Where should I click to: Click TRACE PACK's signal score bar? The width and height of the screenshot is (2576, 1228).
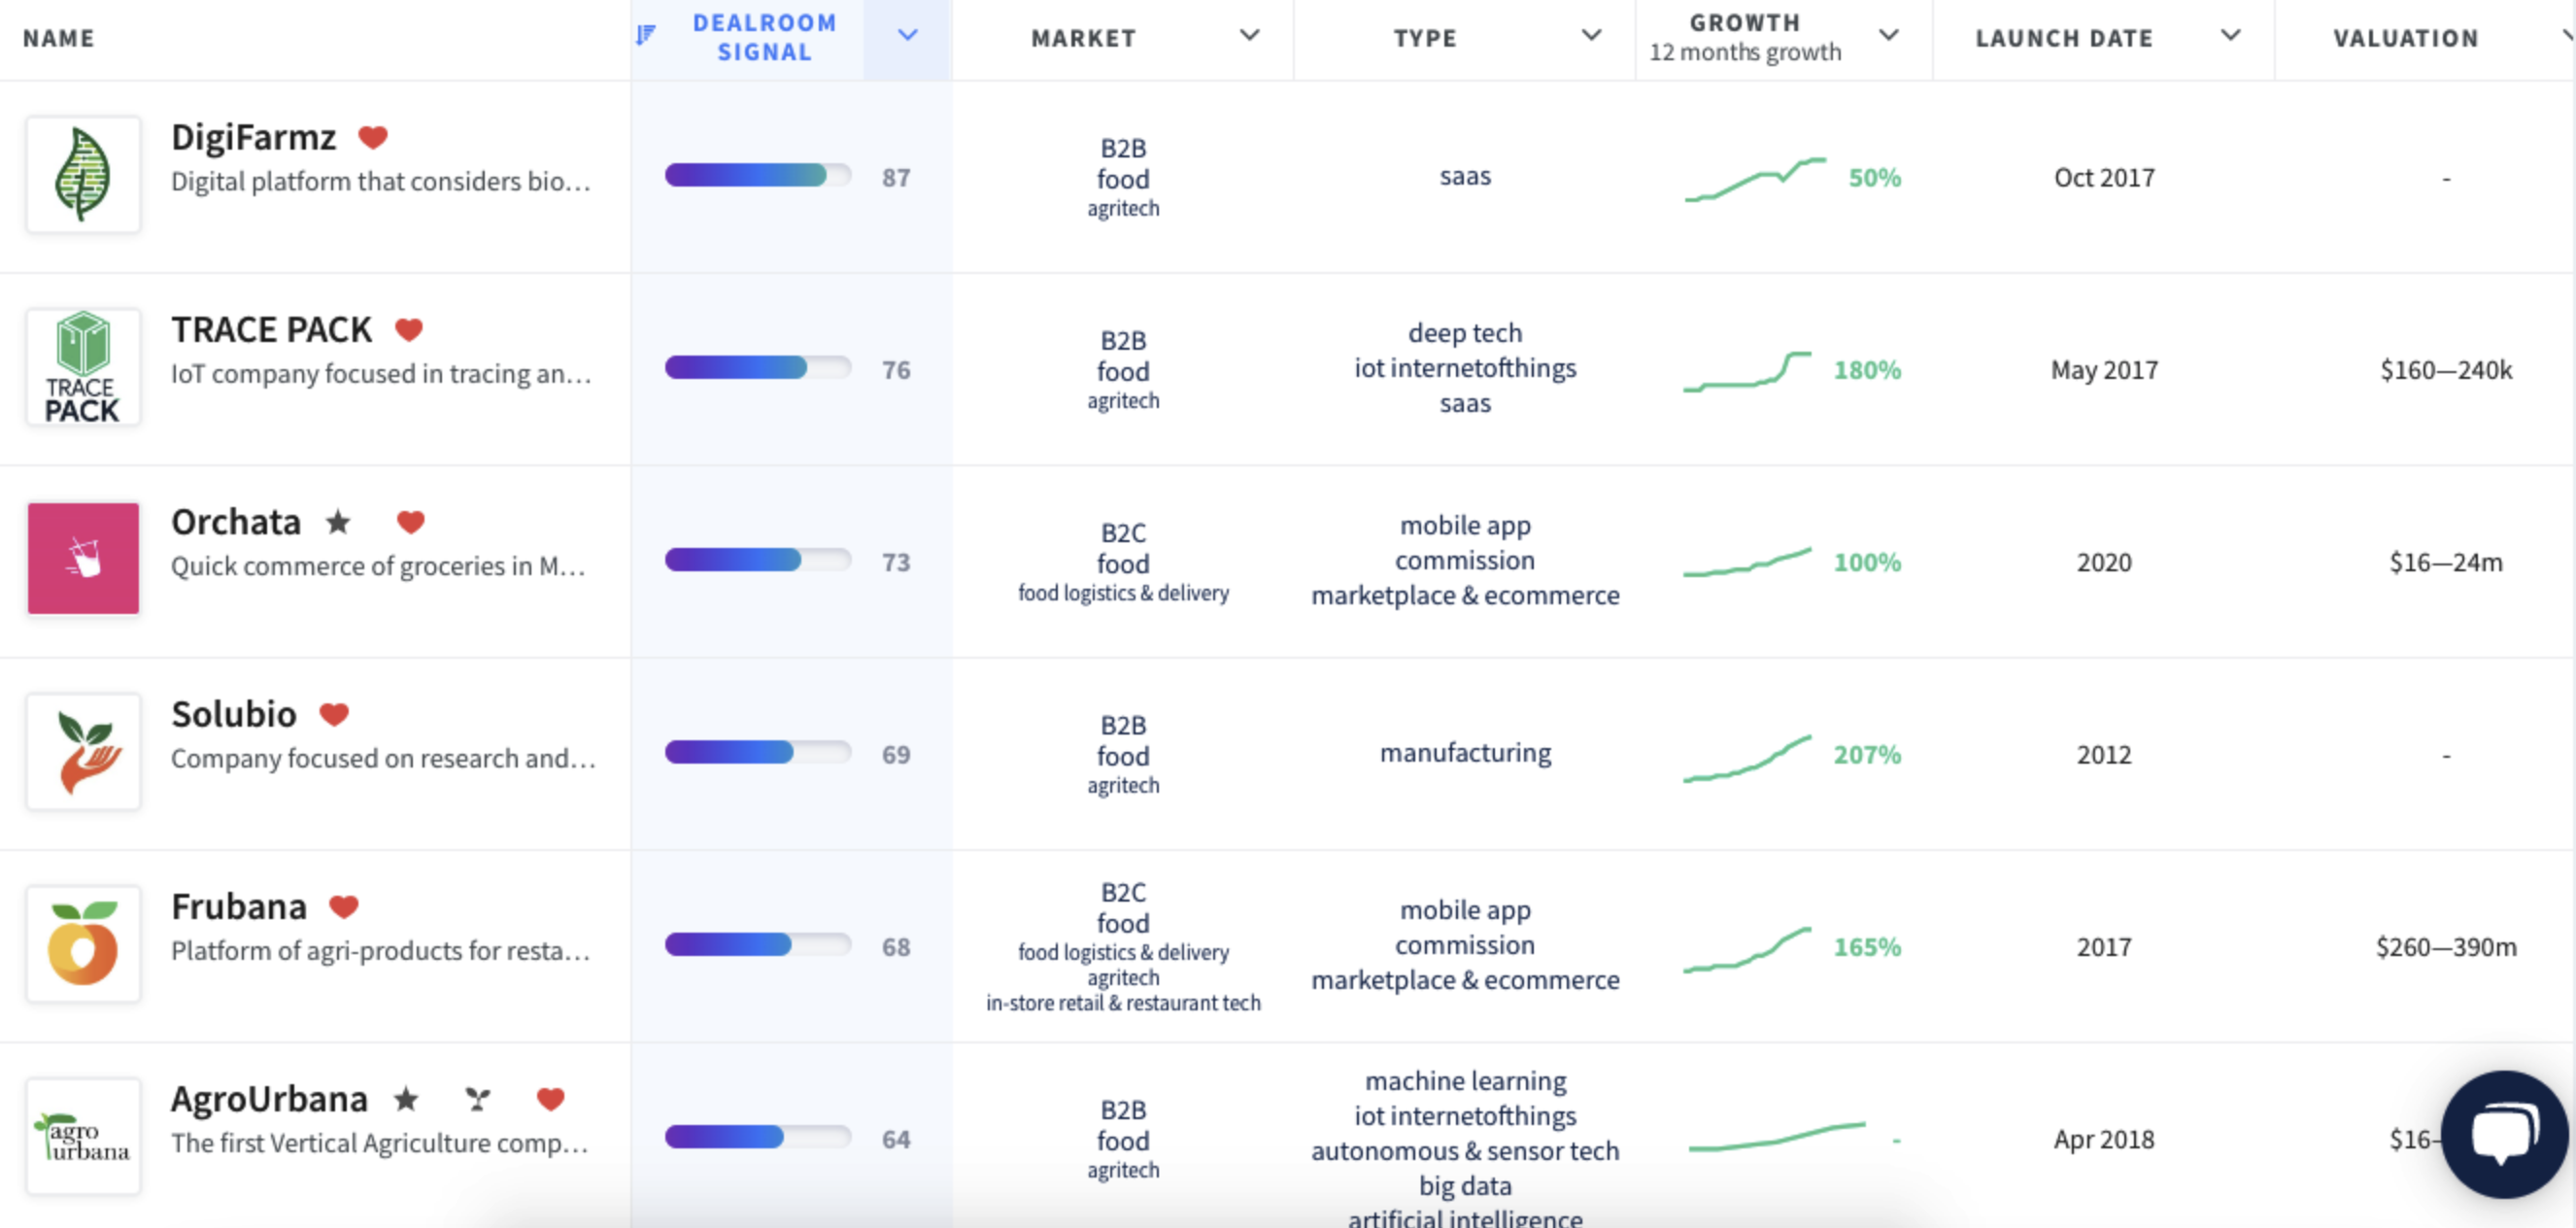[x=757, y=368]
